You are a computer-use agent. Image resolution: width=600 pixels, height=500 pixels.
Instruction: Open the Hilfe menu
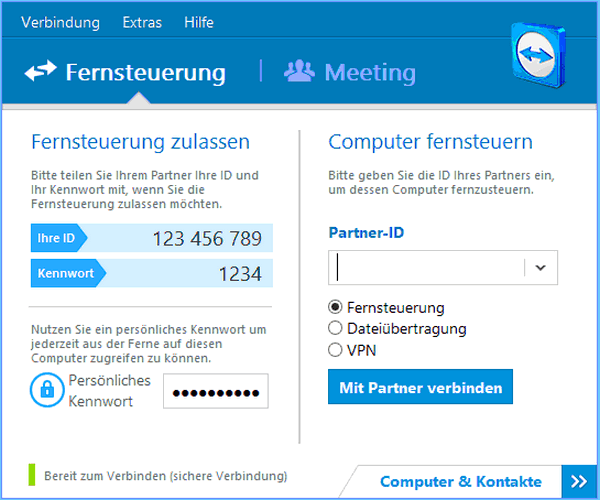pyautogui.click(x=199, y=22)
